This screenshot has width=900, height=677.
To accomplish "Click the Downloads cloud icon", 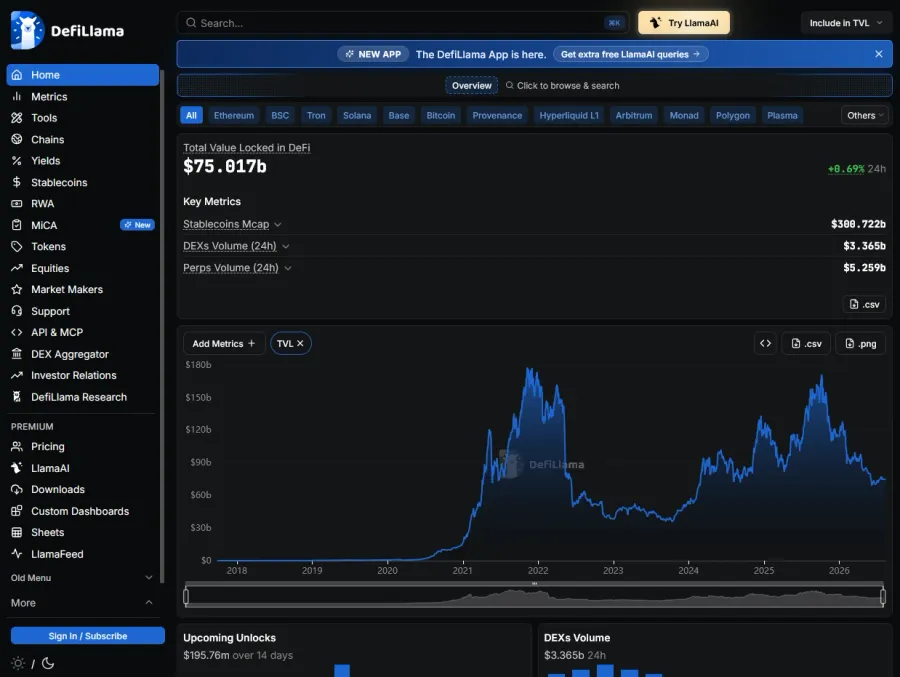I will click(17, 489).
